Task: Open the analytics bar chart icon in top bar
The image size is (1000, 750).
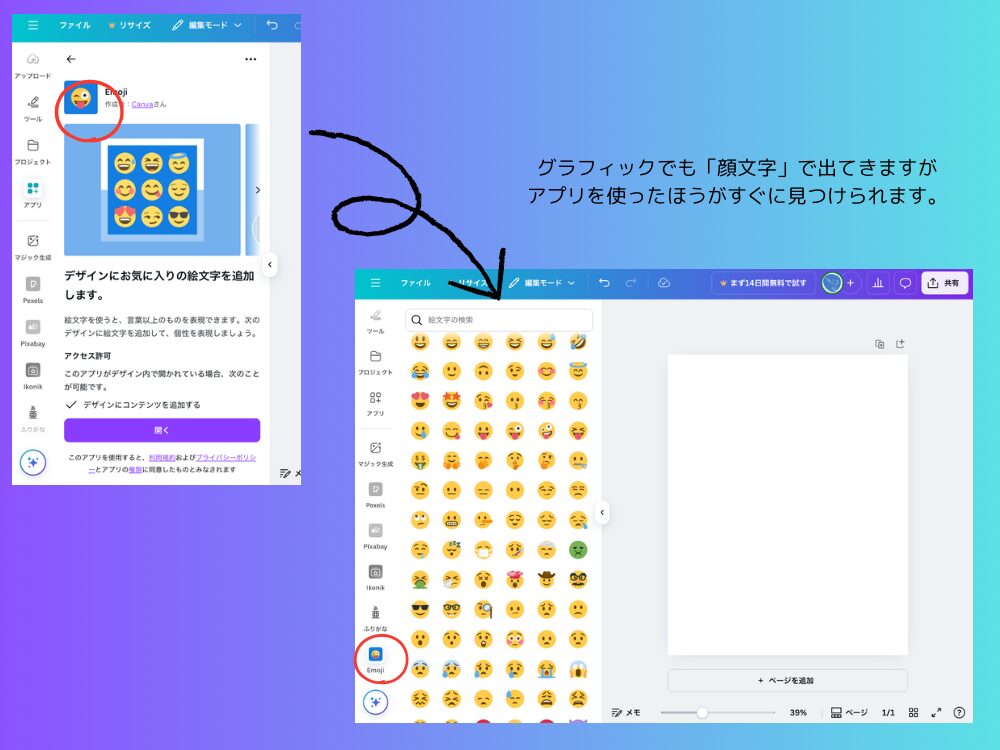Action: point(878,283)
